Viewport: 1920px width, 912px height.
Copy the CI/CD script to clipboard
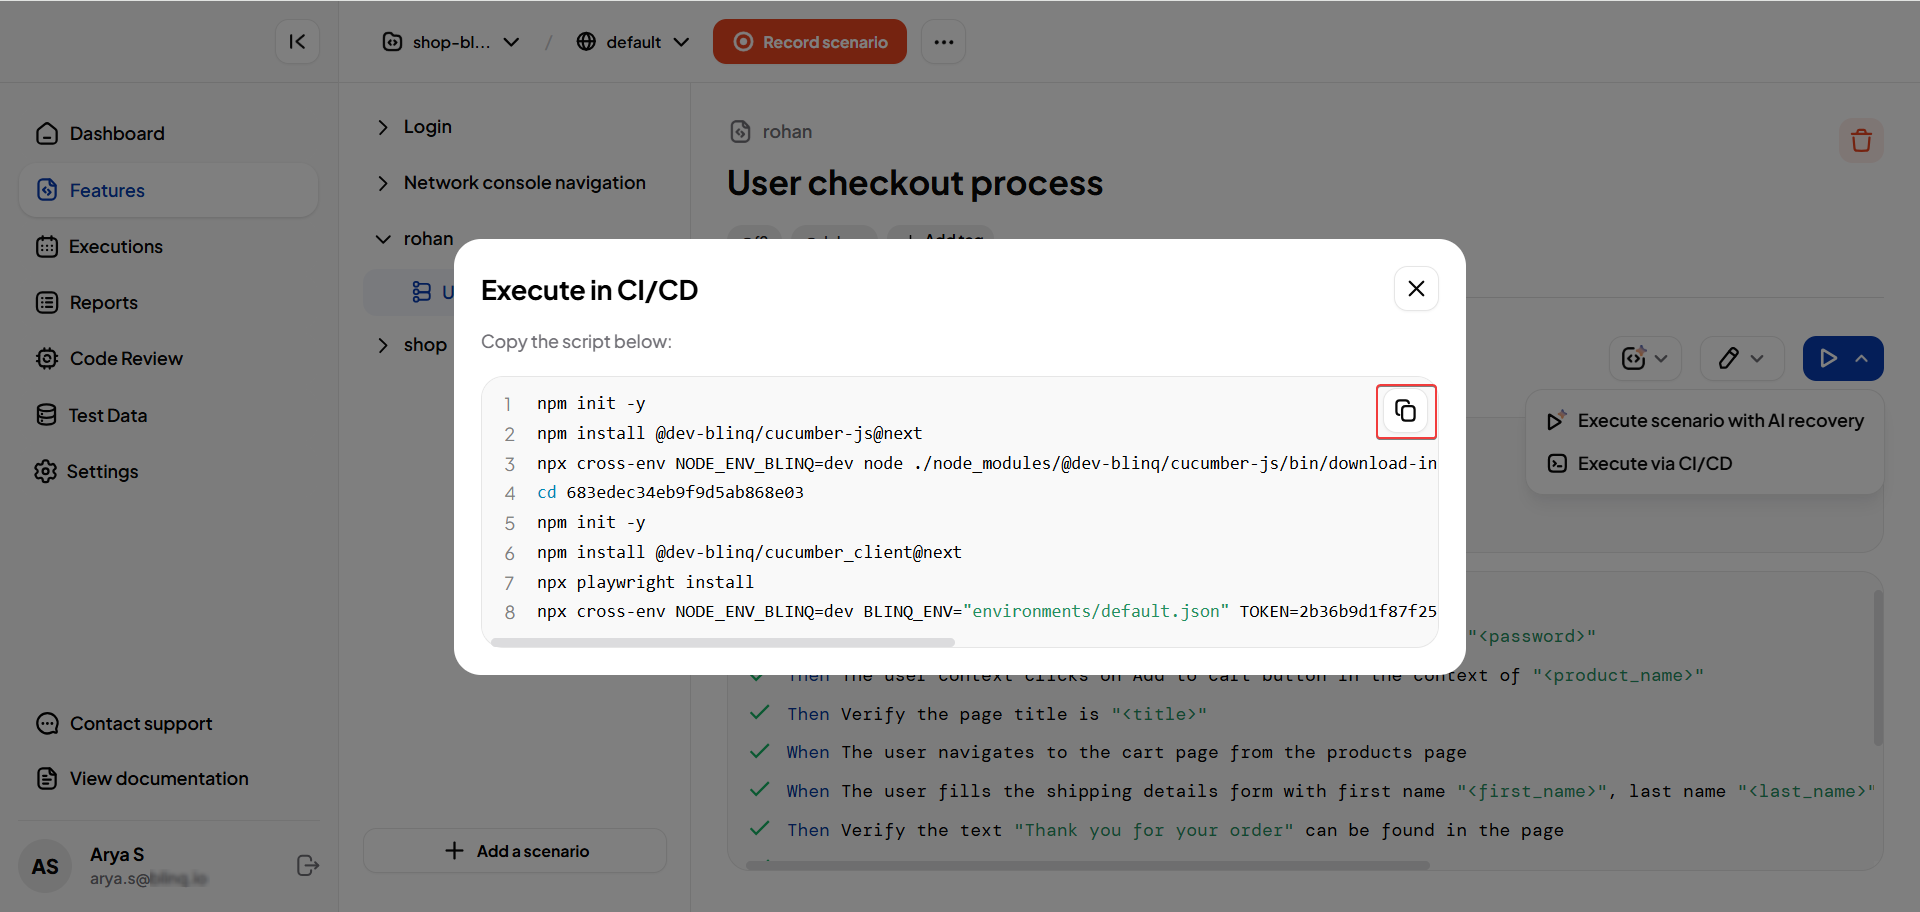(1405, 411)
